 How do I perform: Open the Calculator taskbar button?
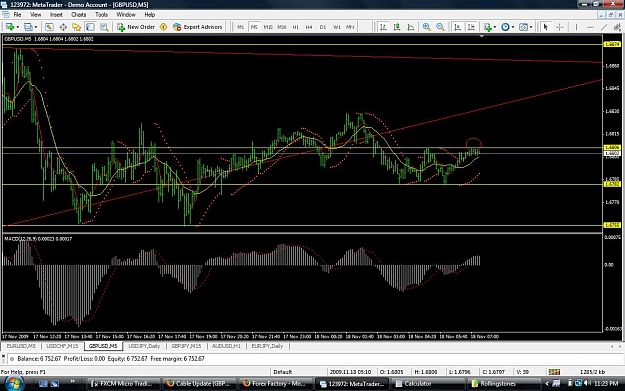pos(428,383)
